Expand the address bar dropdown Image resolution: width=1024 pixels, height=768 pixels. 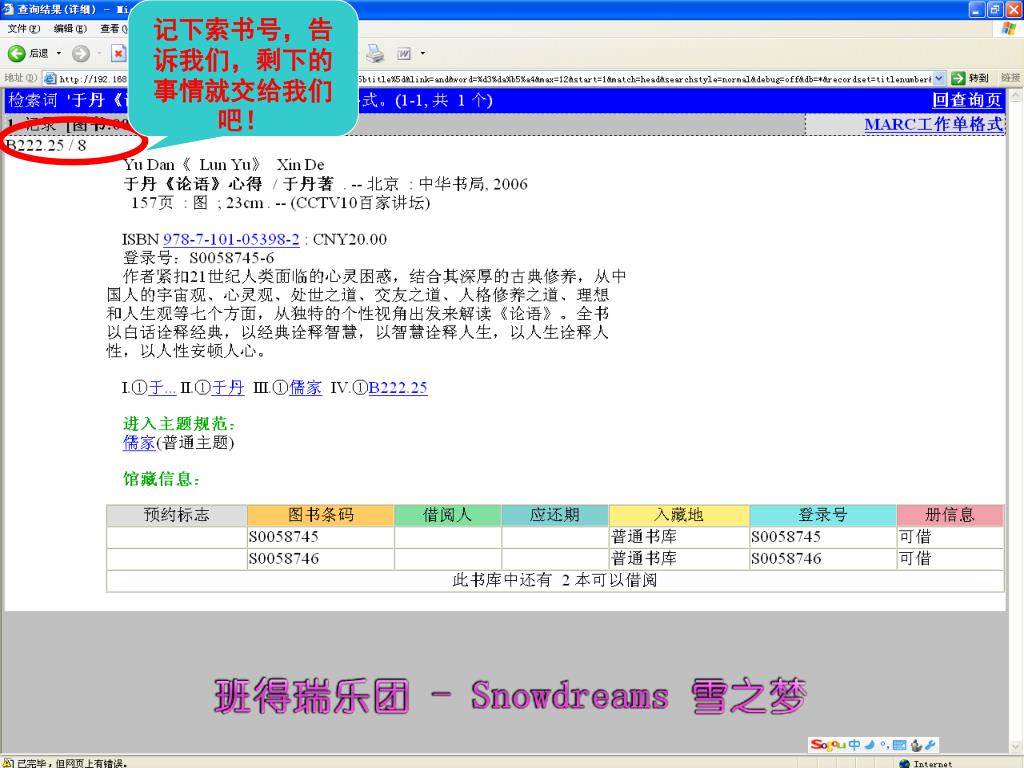tap(939, 78)
